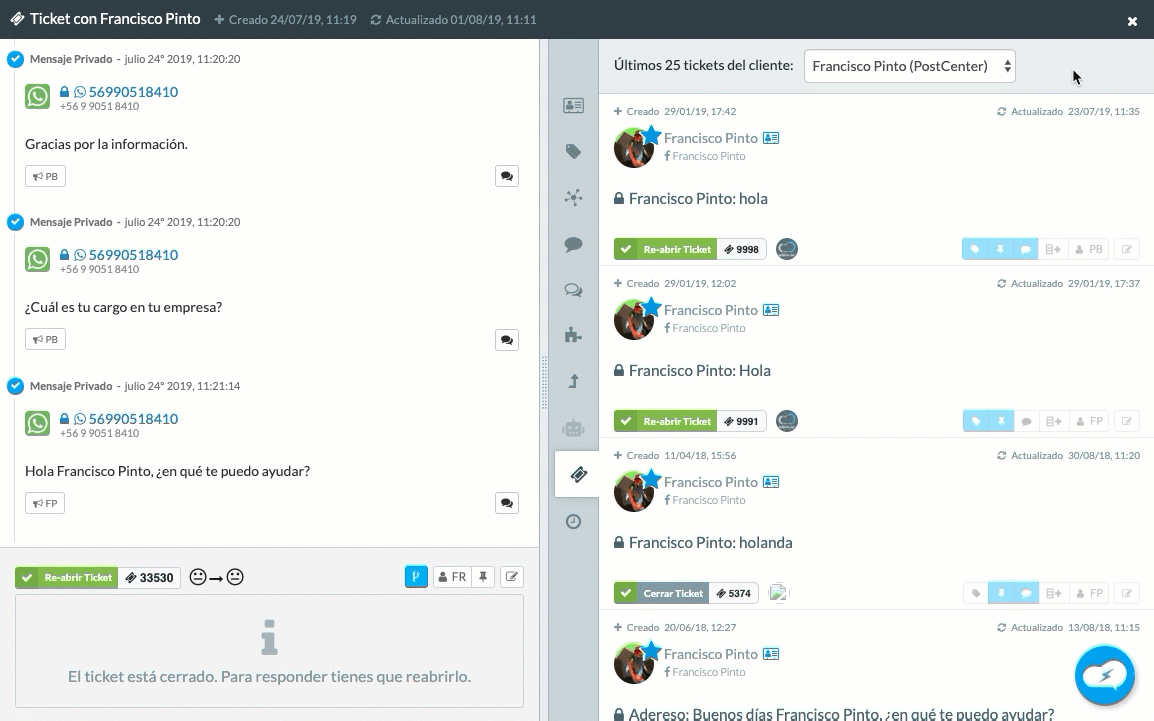The width and height of the screenshot is (1154, 721).
Task: Open contact card icon beside Francisco Pinto, ticket 9991
Action: pos(771,310)
